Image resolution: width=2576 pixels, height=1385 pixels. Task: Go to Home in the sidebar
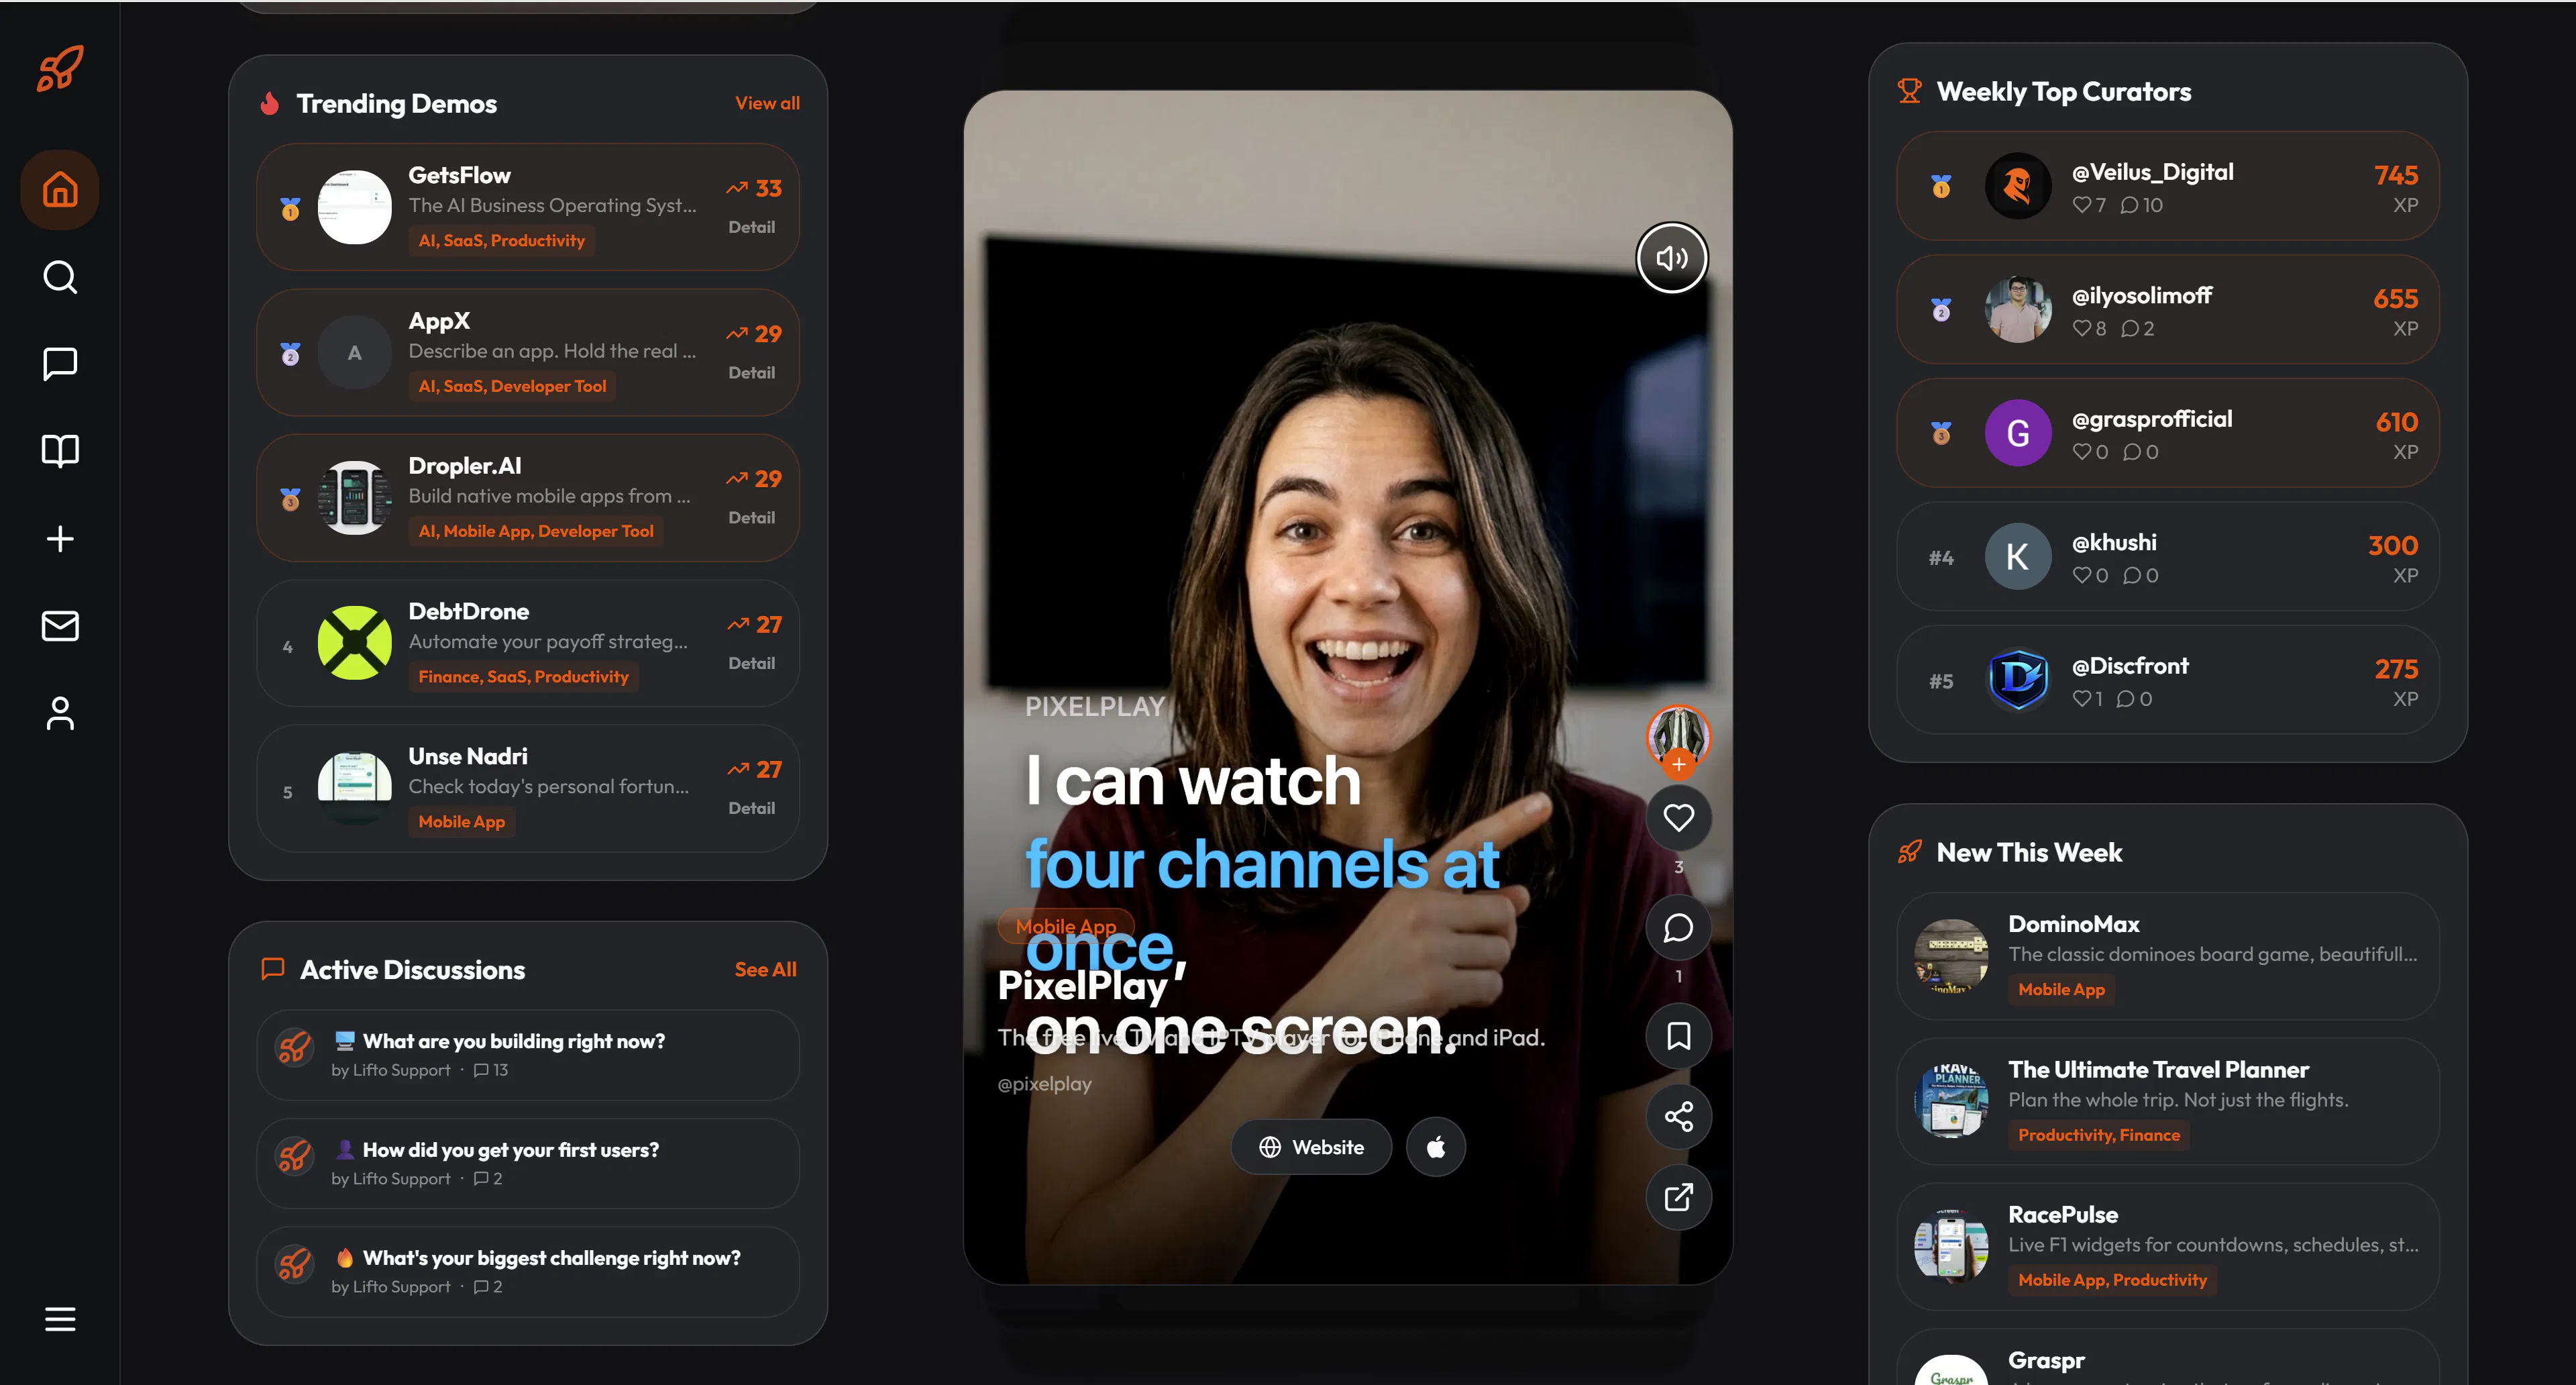[x=60, y=190]
